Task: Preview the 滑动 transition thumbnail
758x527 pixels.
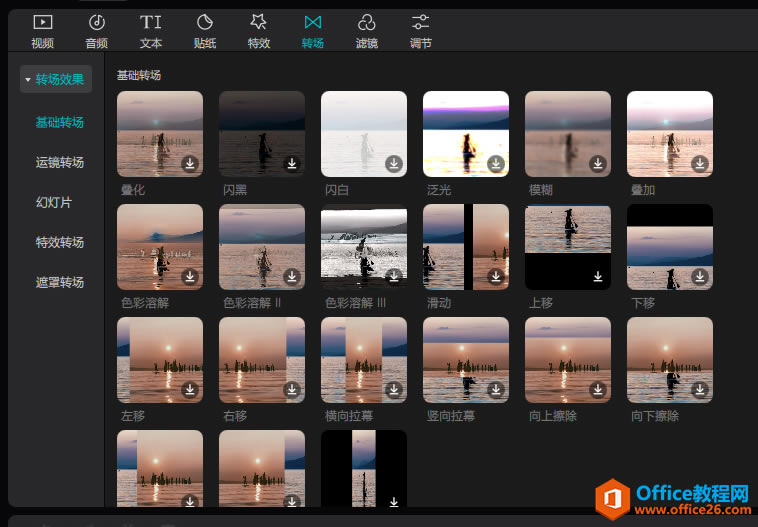Action: [x=466, y=247]
